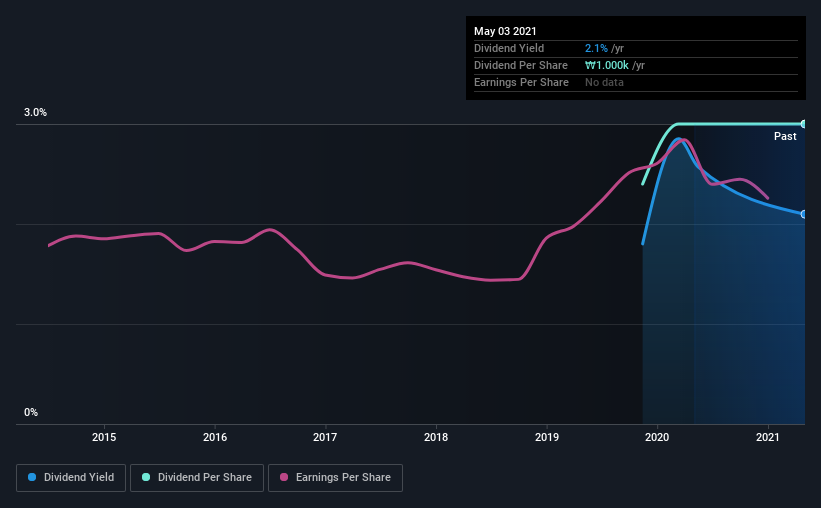Image resolution: width=821 pixels, height=508 pixels.
Task: Select the 2015 label on the x-axis
Action: click(x=104, y=437)
